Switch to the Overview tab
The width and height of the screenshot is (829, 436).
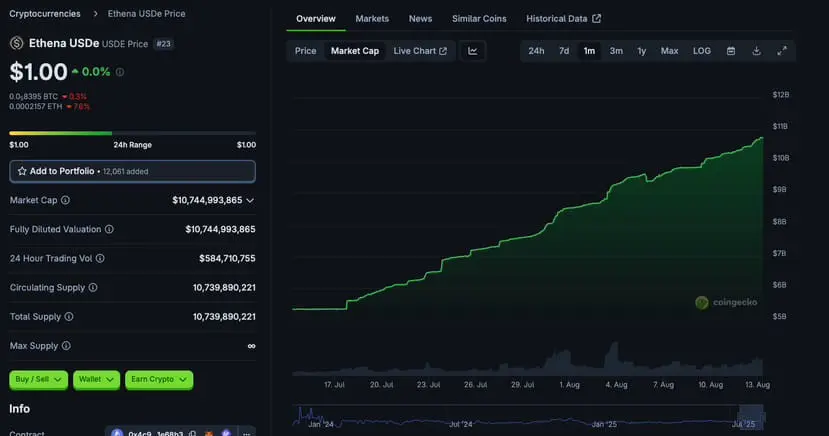pyautogui.click(x=316, y=18)
